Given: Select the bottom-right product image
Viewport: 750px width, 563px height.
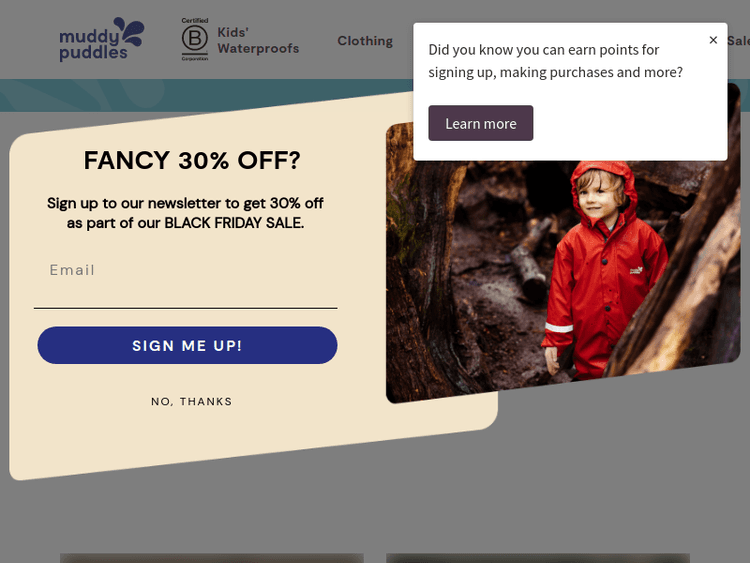Looking at the screenshot, I should click(x=538, y=558).
